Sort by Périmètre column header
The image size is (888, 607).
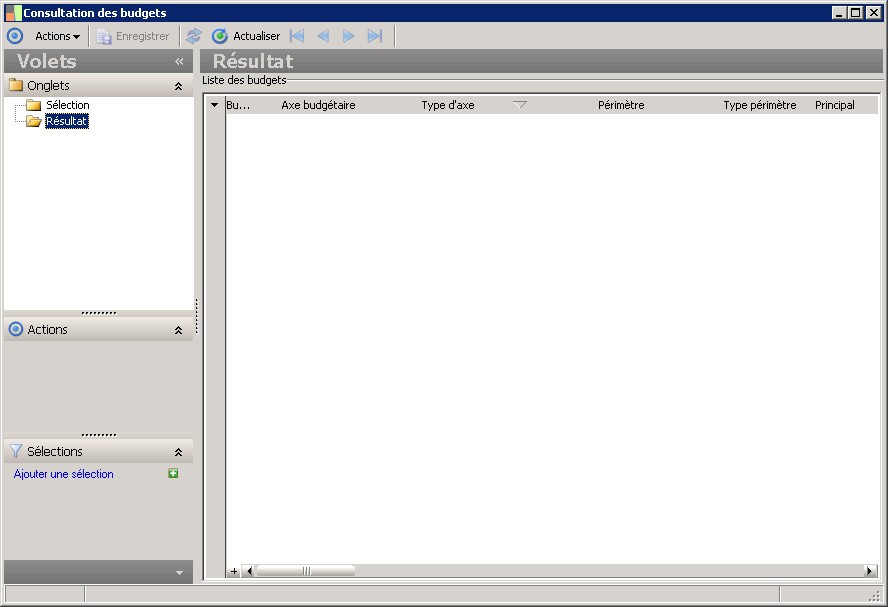pos(621,105)
